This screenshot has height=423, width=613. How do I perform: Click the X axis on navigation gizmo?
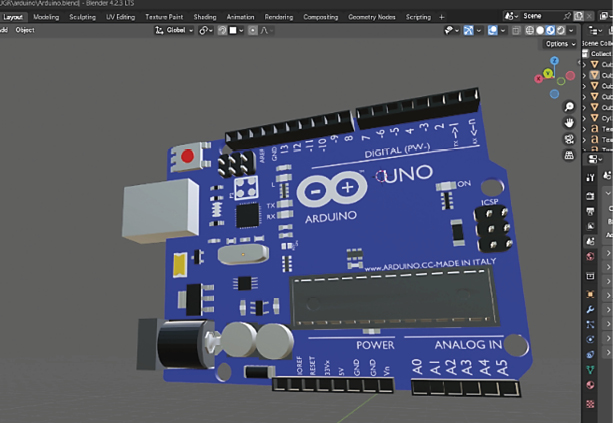click(x=538, y=79)
